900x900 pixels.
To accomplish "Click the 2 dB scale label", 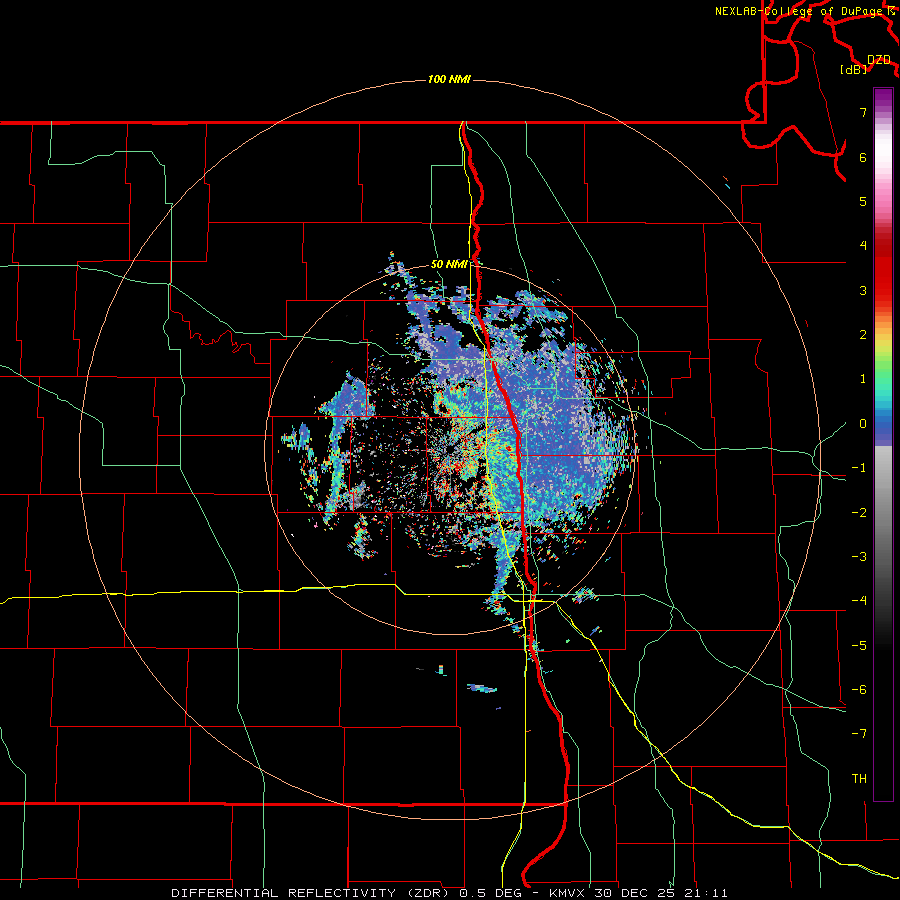I will [863, 335].
